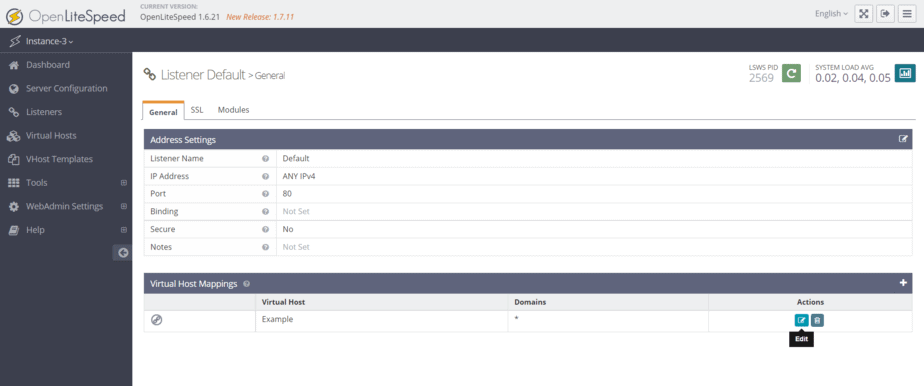Collapse the sidebar with the arrow button
Image resolution: width=924 pixels, height=386 pixels.
coord(123,252)
